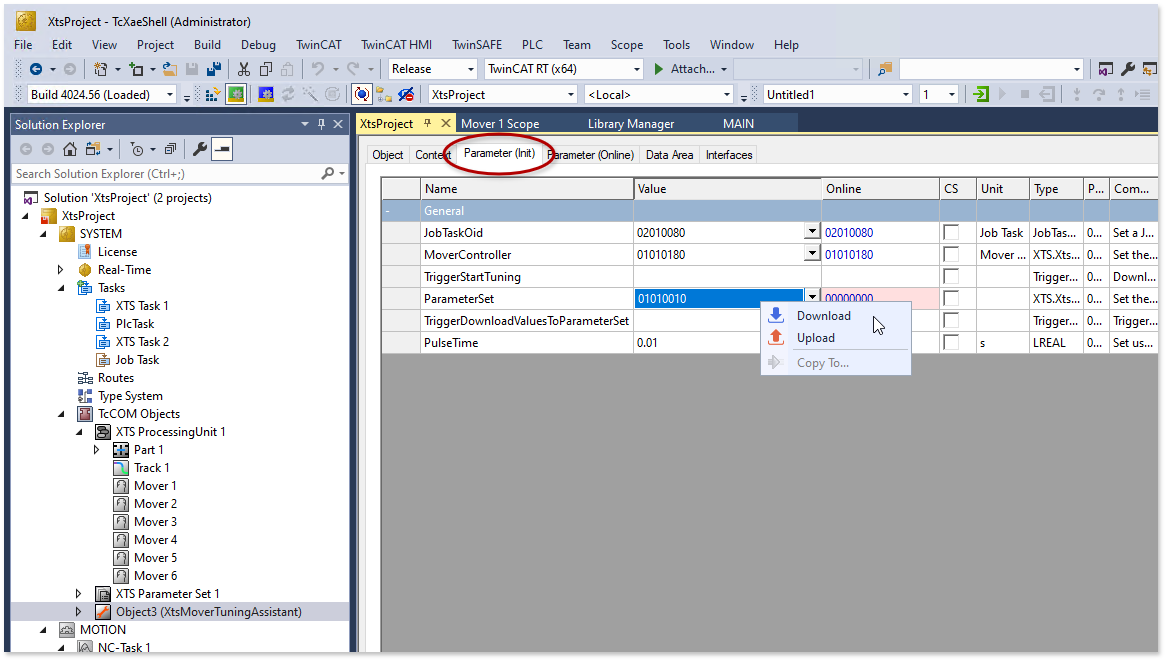Image resolution: width=1166 pixels, height=660 pixels.
Task: Click the TwinCAT Activate Configuration icon
Action: 213,94
